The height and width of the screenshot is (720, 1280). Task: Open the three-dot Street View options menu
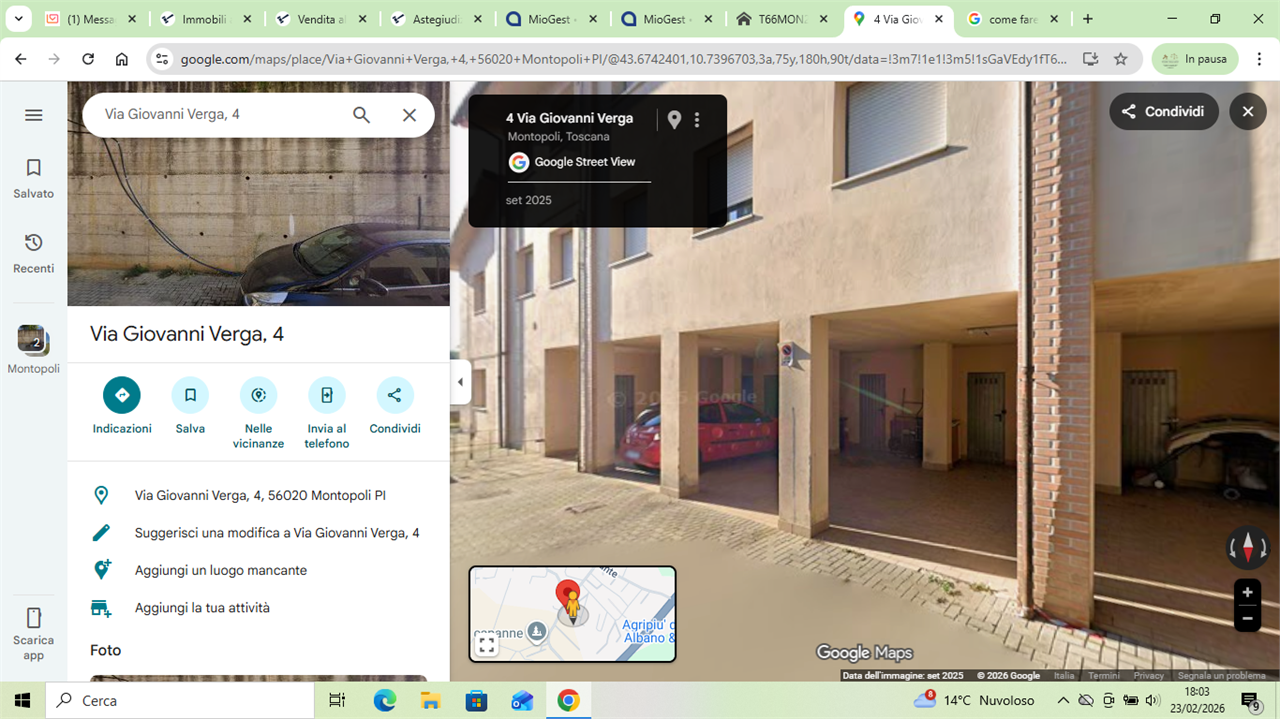click(697, 120)
